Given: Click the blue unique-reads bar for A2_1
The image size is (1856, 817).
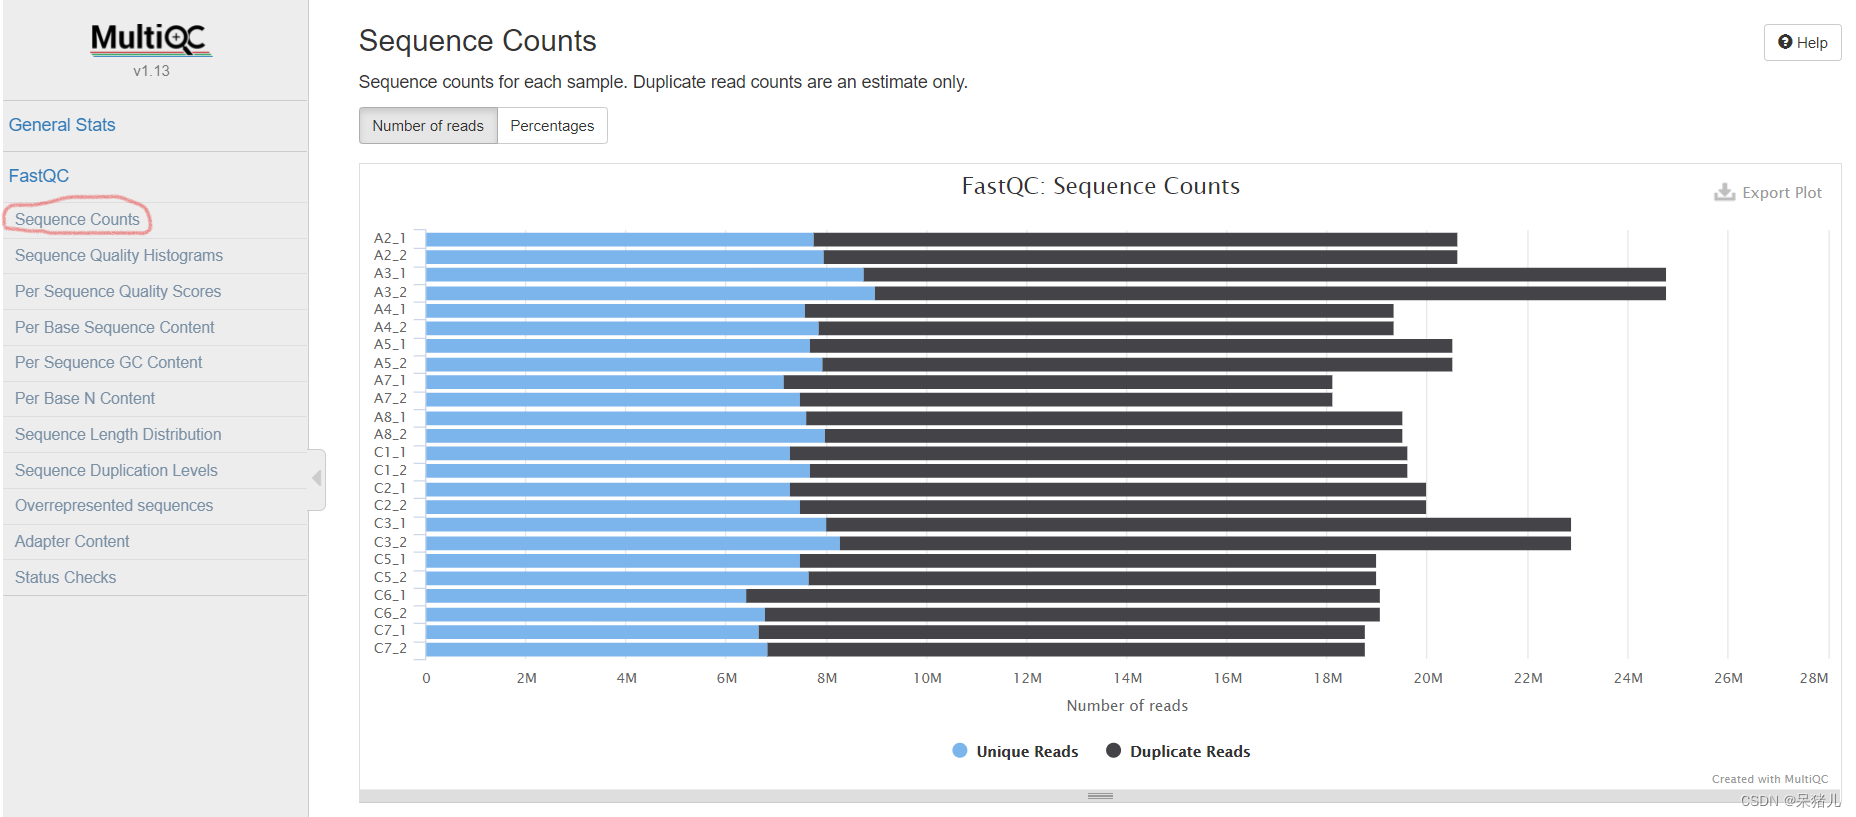Looking at the screenshot, I should pyautogui.click(x=620, y=240).
